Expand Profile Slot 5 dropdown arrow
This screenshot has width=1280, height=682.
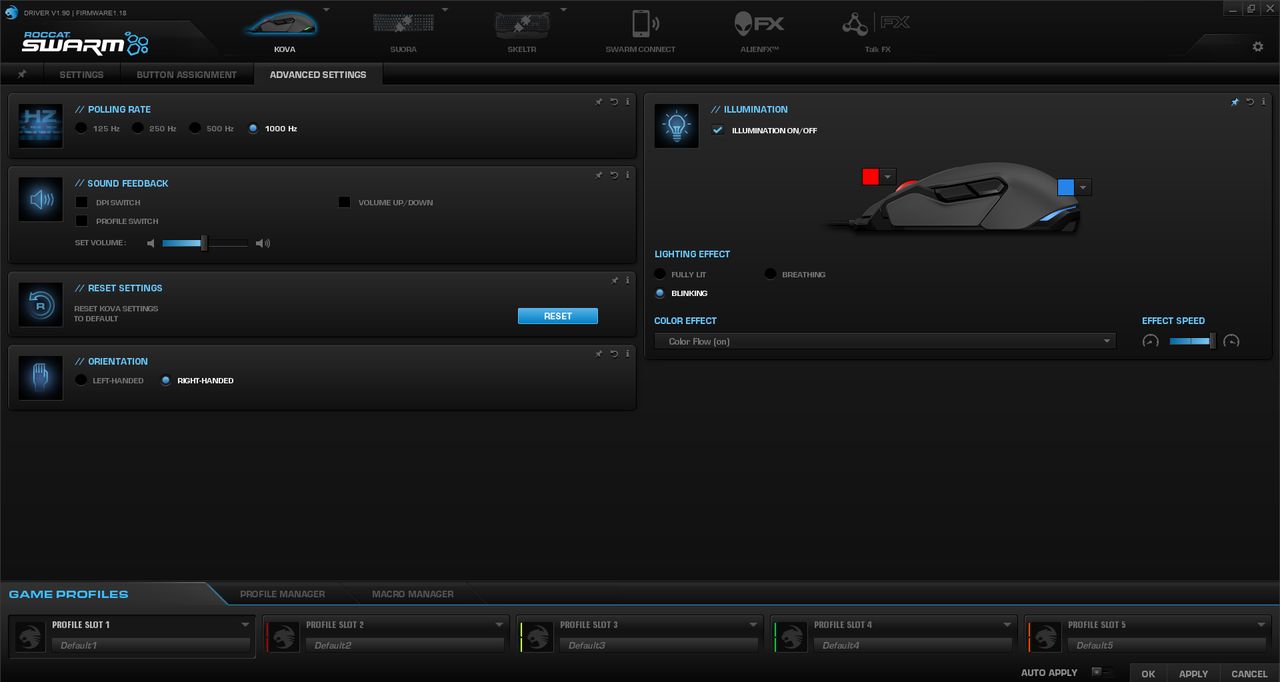tap(1261, 625)
